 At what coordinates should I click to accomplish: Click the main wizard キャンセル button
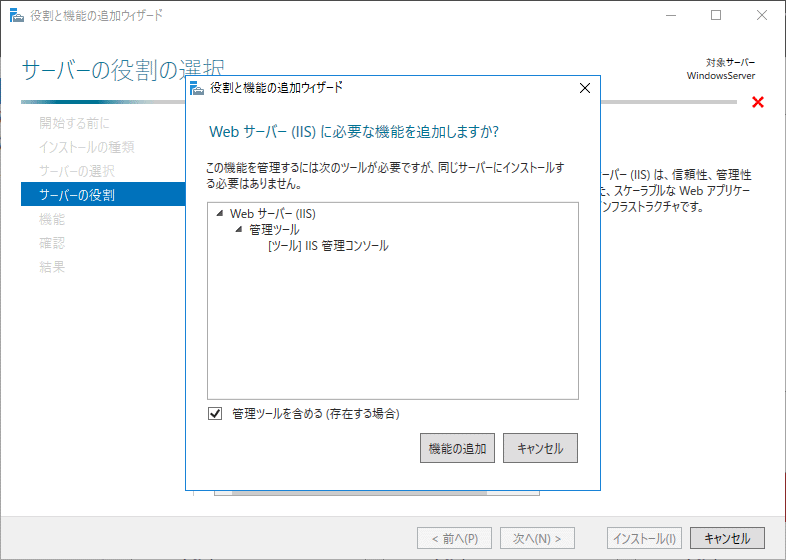[727, 538]
